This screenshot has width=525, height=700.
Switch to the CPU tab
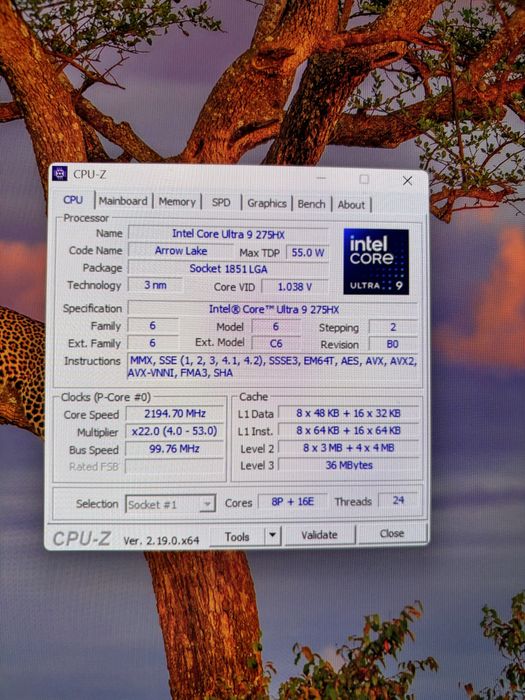pyautogui.click(x=73, y=200)
